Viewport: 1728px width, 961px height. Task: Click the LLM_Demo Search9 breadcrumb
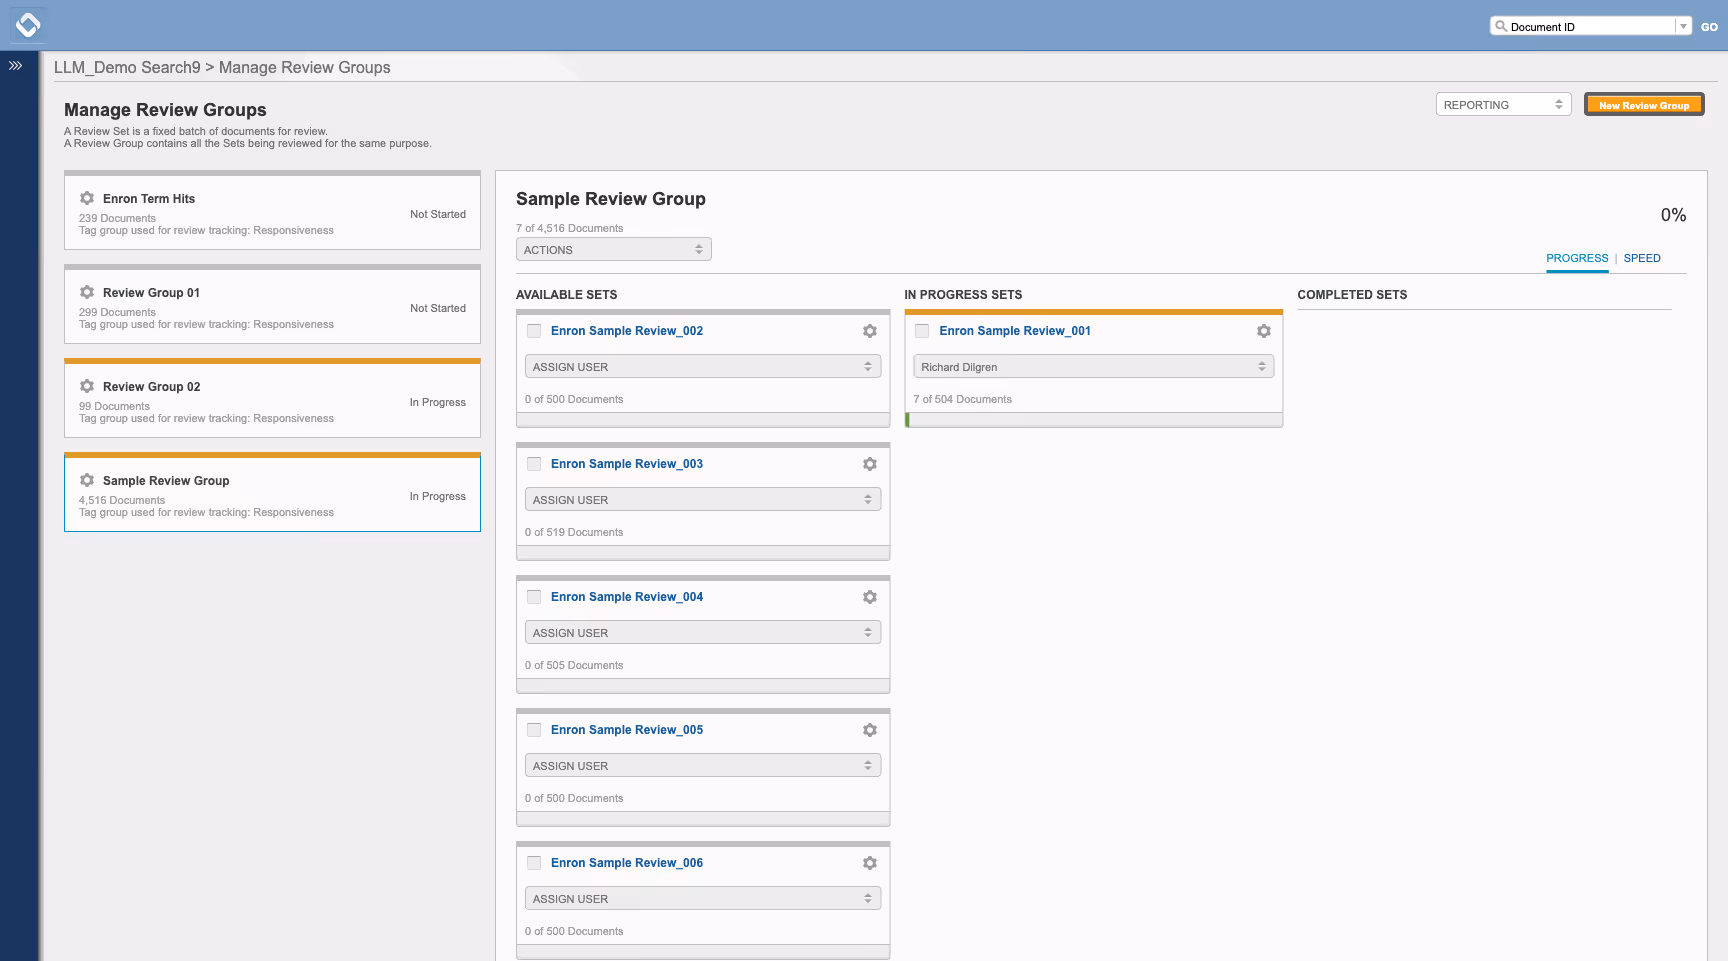pyautogui.click(x=127, y=67)
